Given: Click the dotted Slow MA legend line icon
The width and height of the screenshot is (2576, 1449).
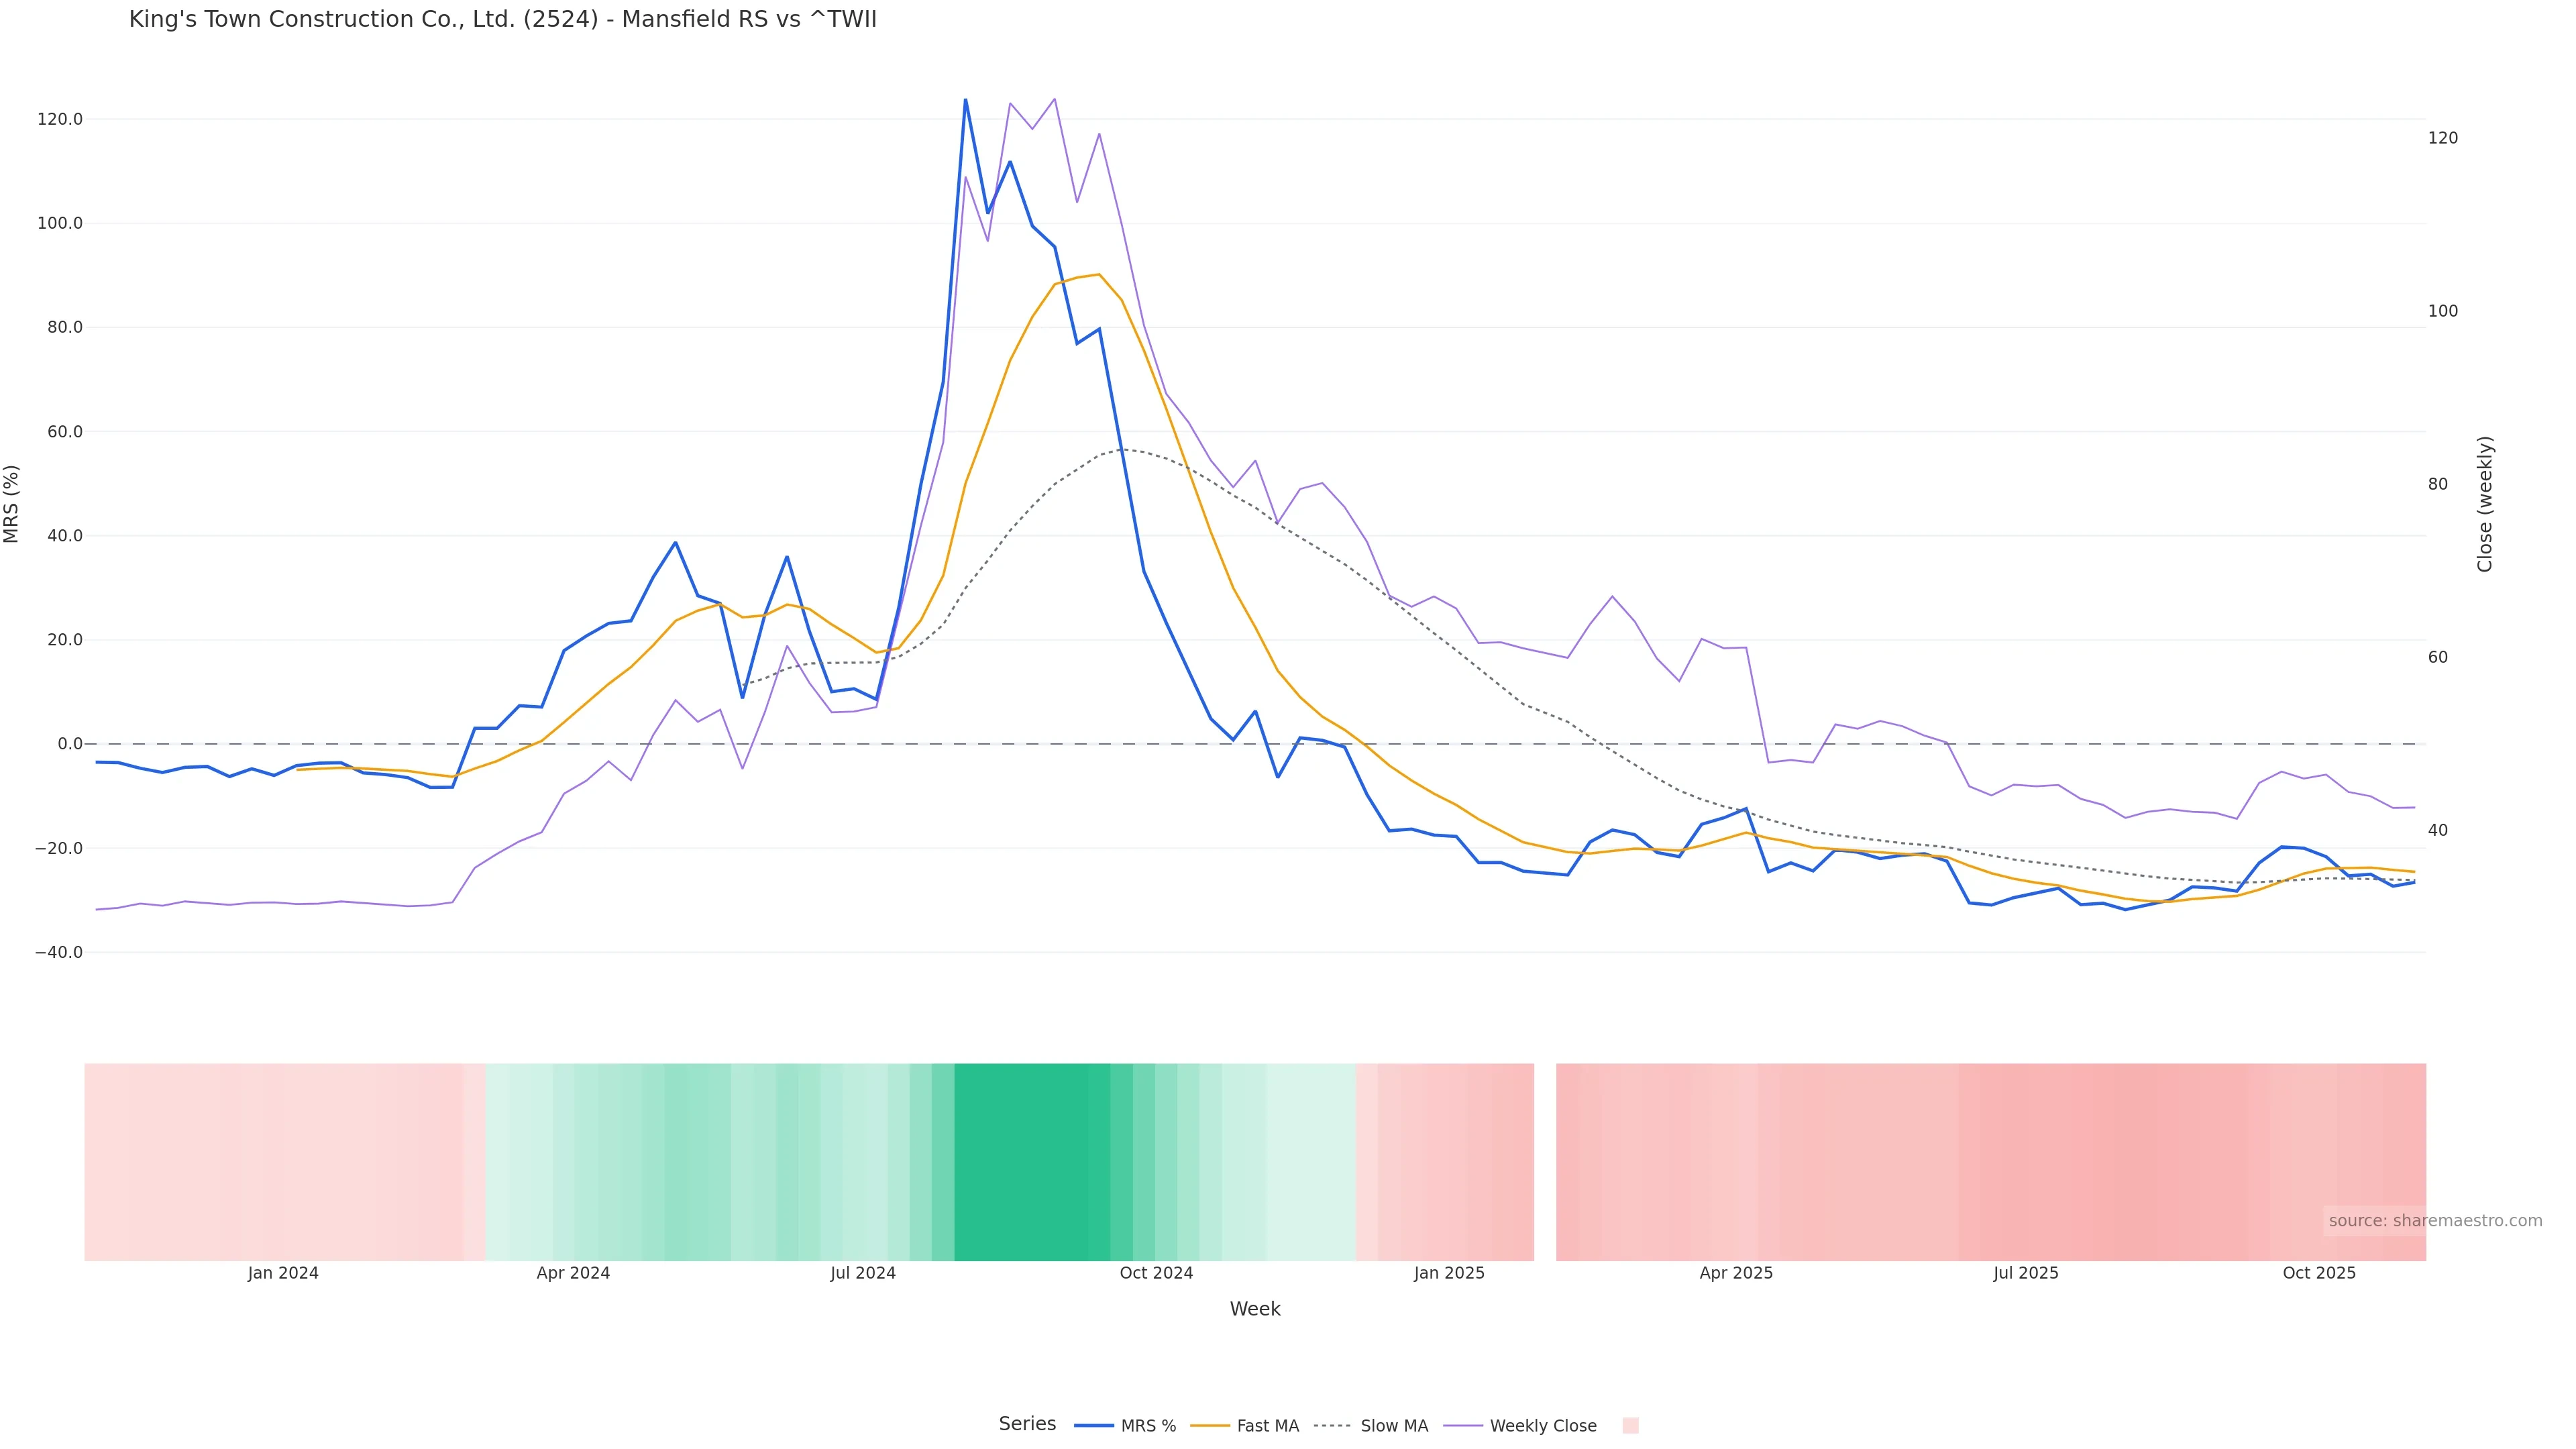Looking at the screenshot, I should click(1332, 1426).
